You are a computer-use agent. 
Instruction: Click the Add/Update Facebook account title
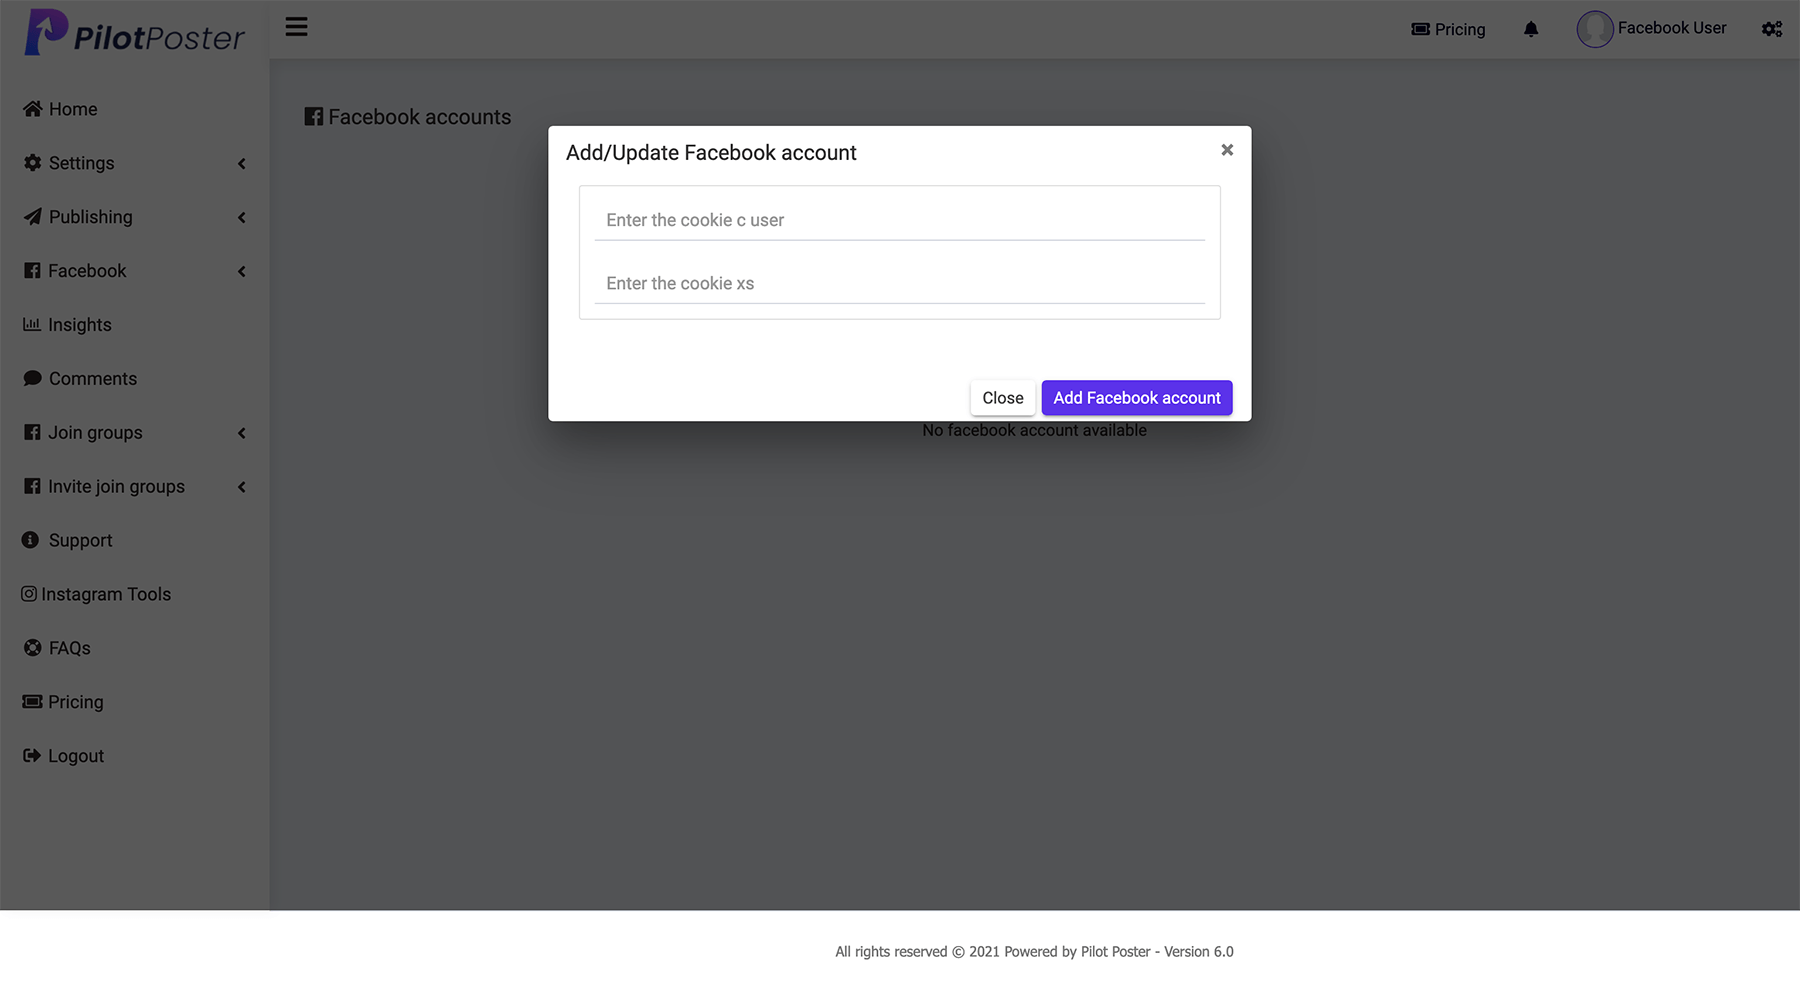tap(711, 153)
